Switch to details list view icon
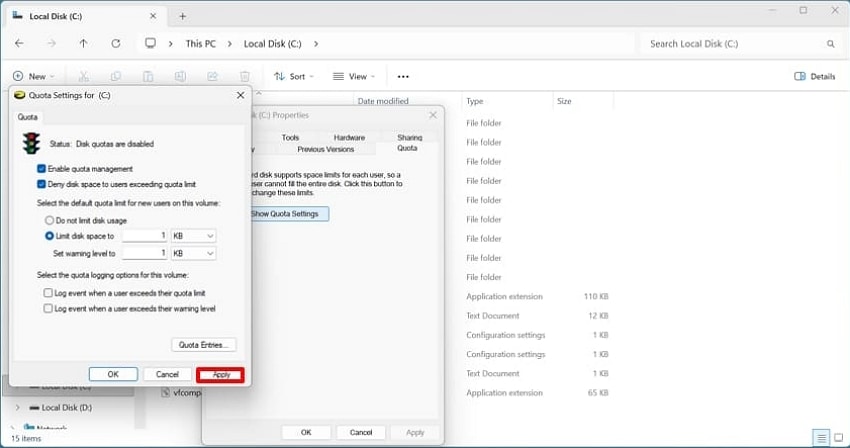 pyautogui.click(x=821, y=437)
